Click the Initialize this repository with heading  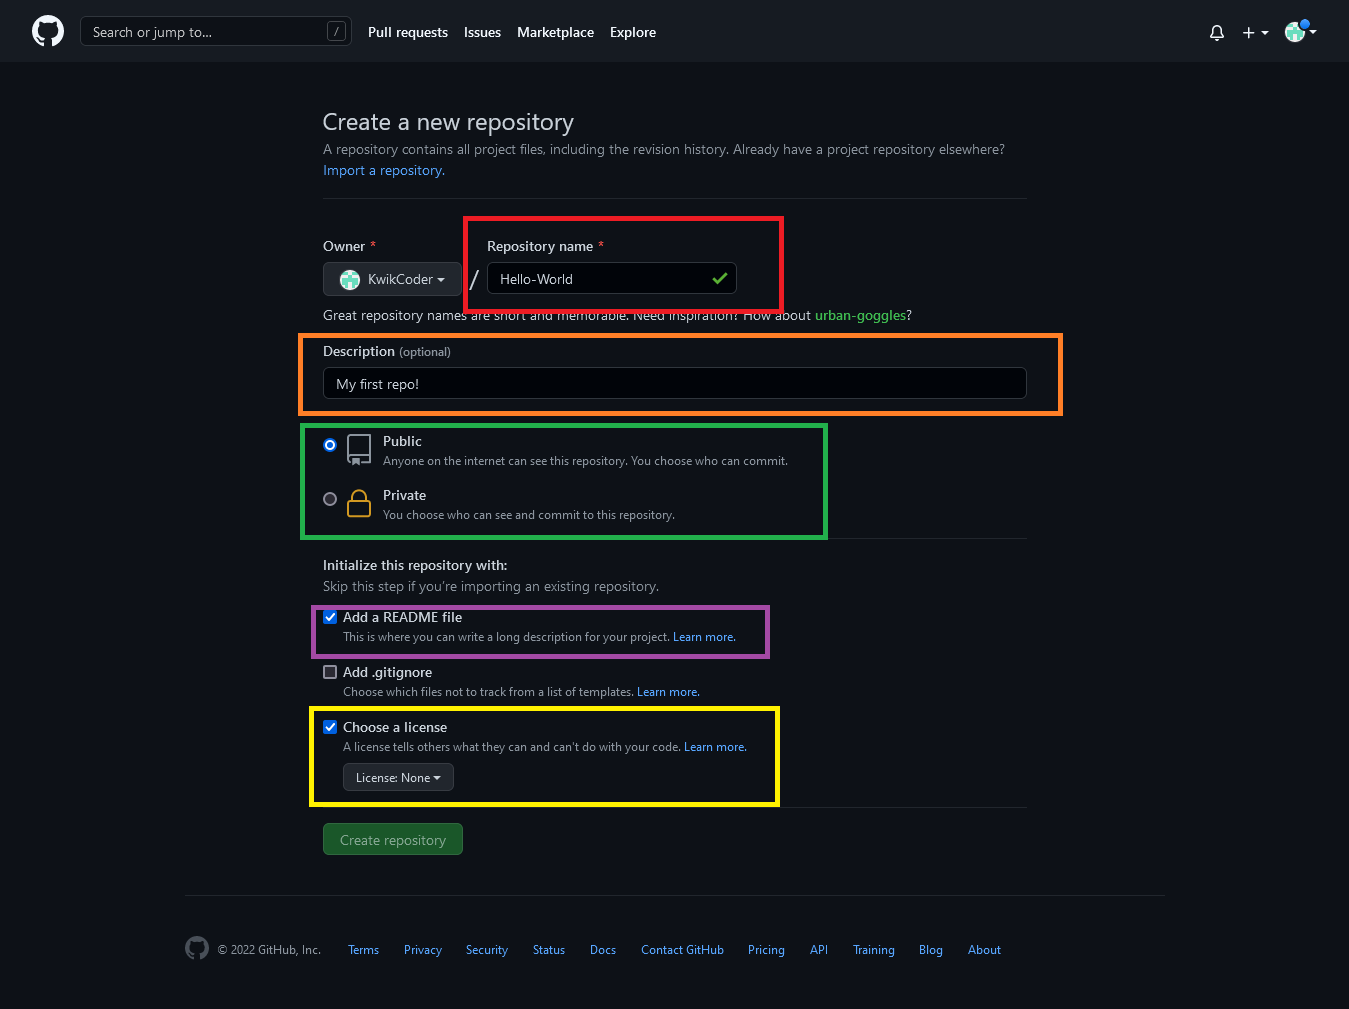(415, 565)
